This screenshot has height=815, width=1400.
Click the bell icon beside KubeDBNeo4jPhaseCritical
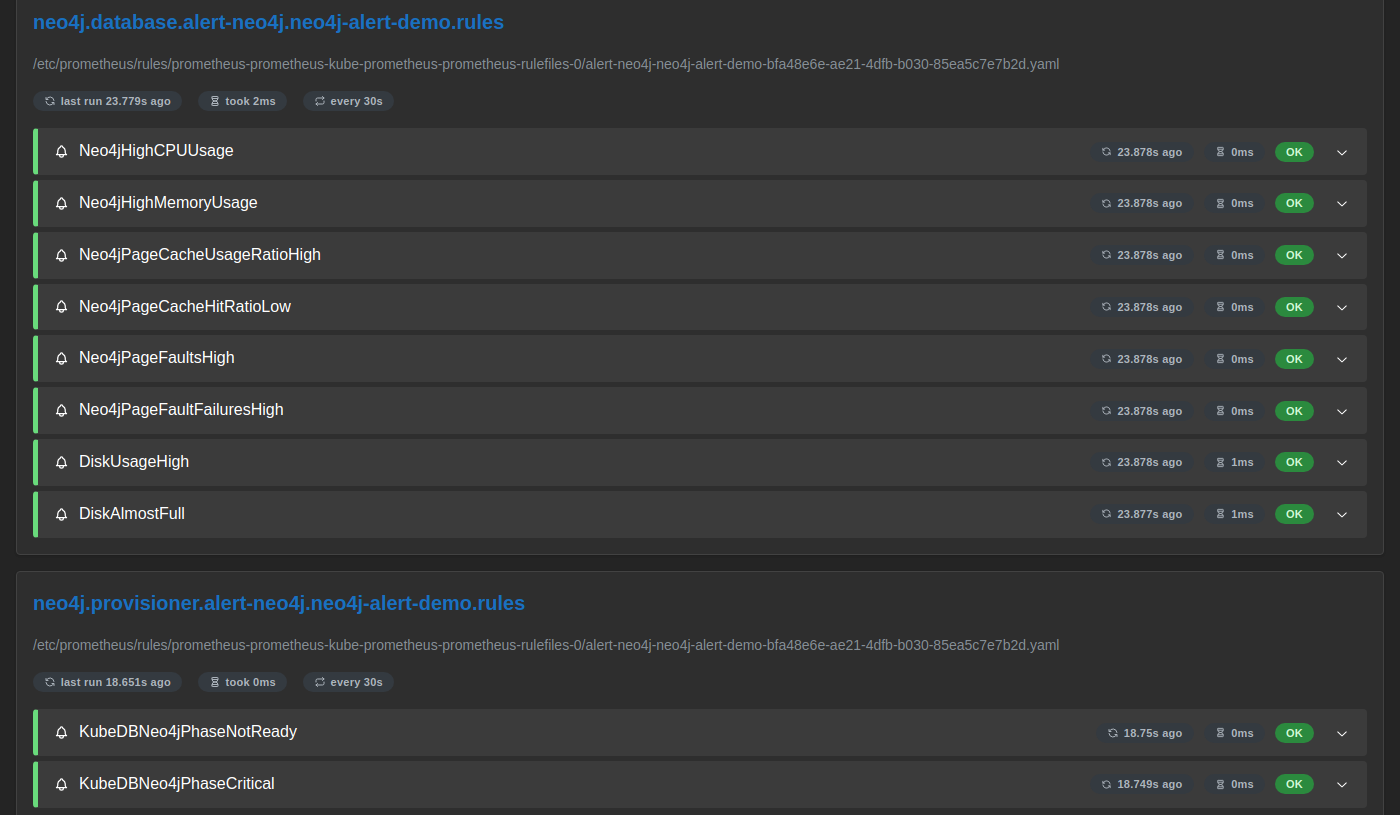(x=62, y=785)
